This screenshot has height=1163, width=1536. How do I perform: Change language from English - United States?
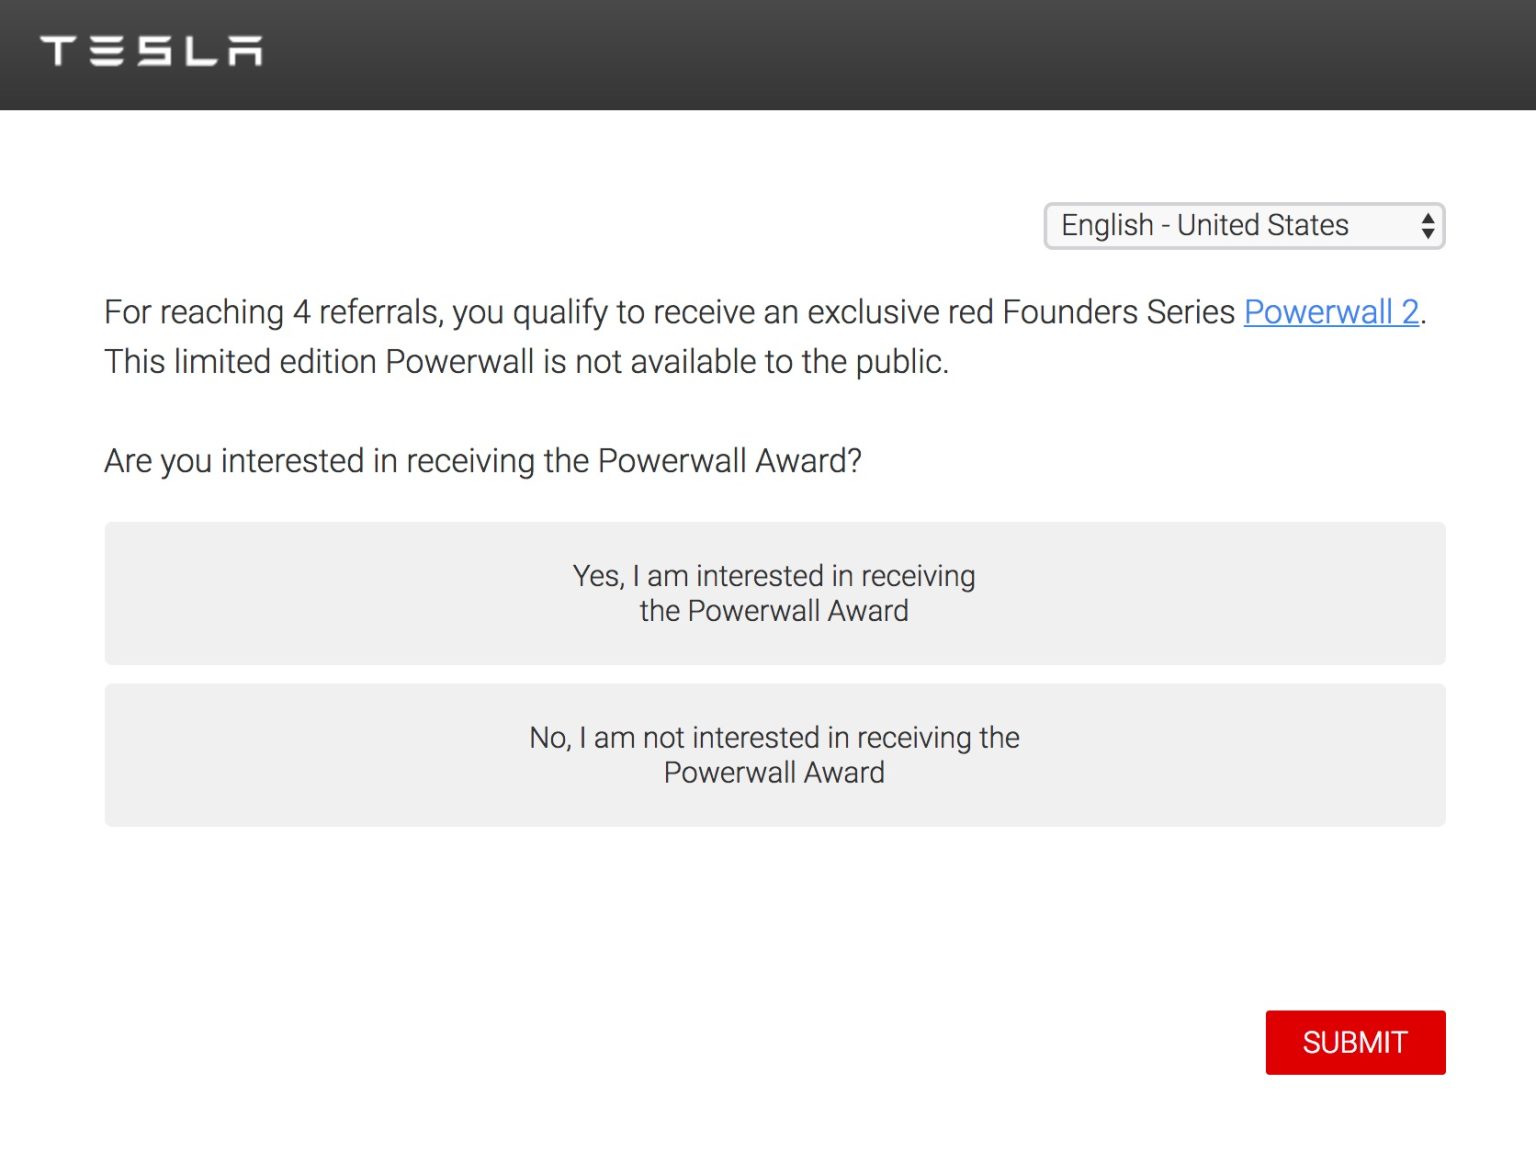1243,226
